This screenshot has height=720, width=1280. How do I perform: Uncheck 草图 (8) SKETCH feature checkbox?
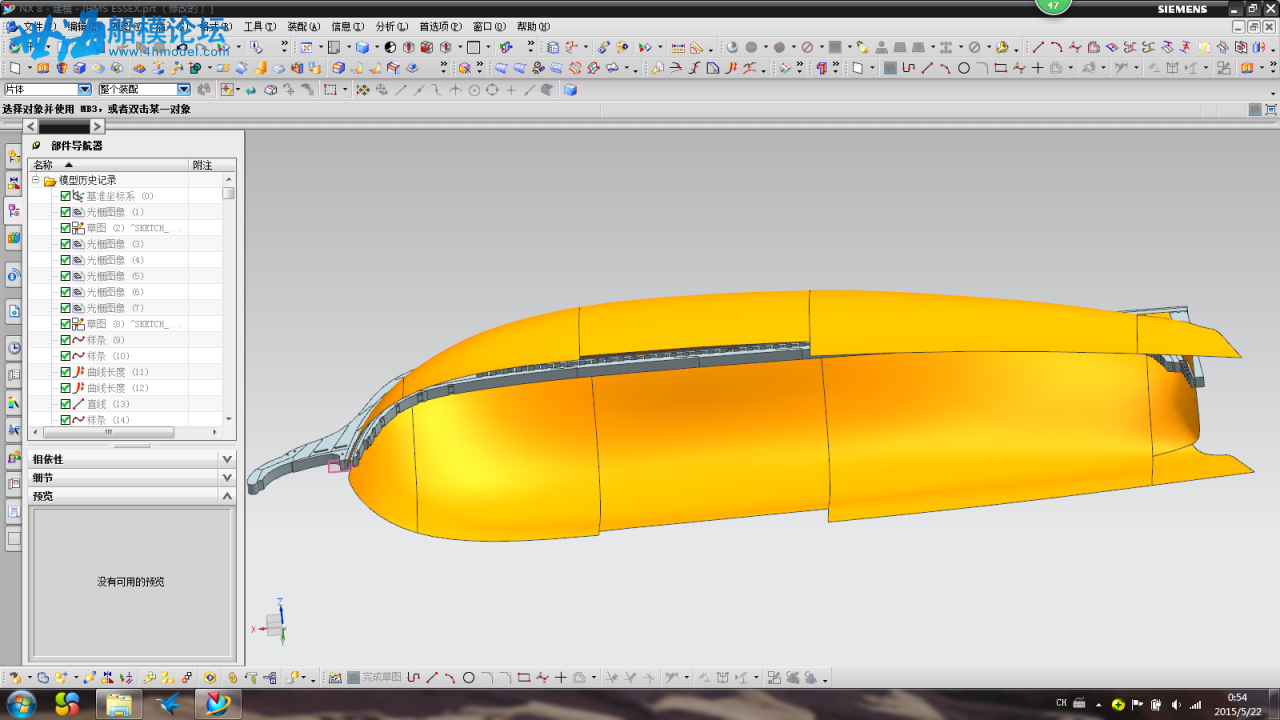66,324
